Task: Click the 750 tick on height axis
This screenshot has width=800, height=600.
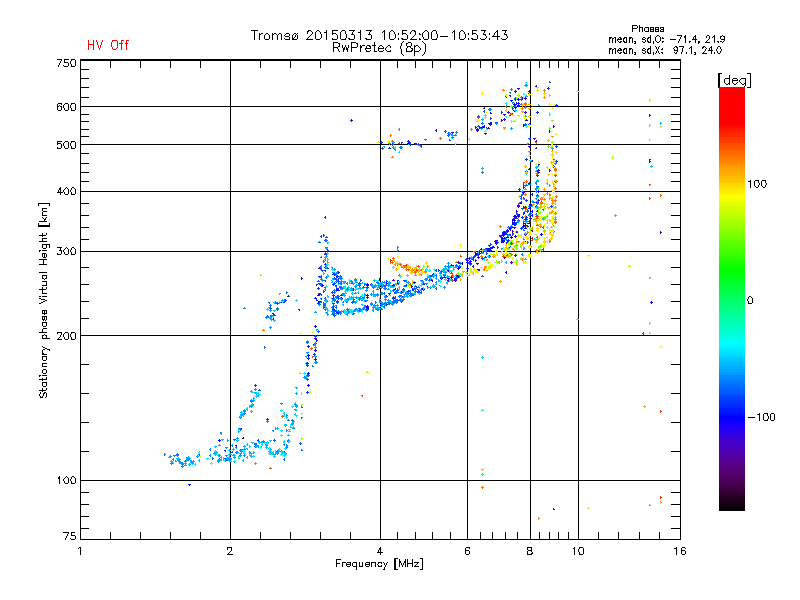Action: click(66, 62)
